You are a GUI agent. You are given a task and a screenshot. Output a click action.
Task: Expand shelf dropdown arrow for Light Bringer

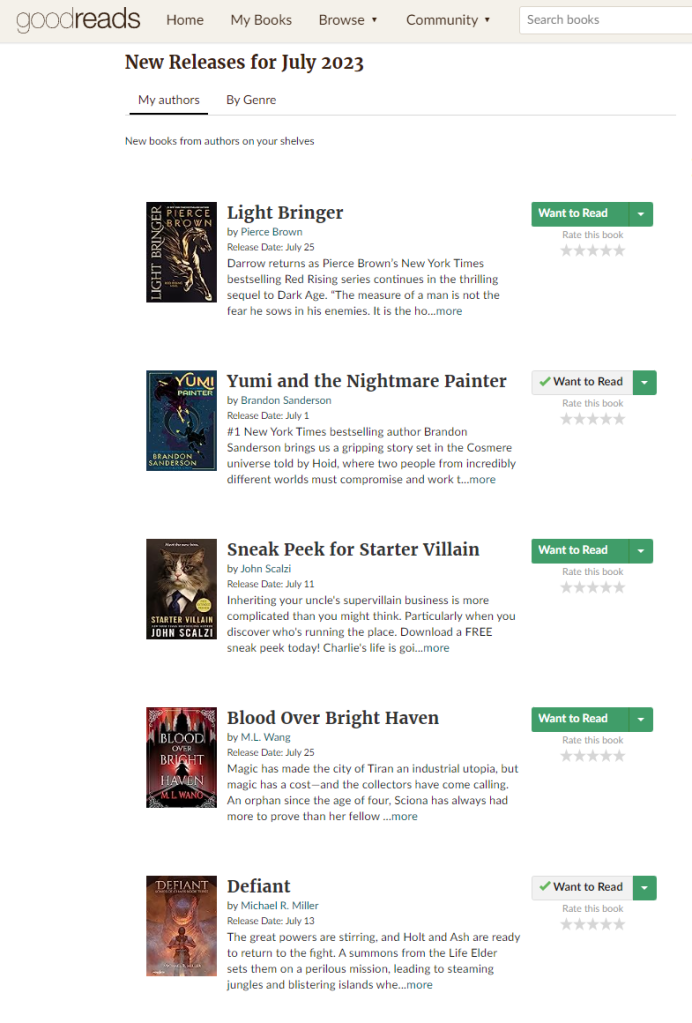(x=641, y=213)
